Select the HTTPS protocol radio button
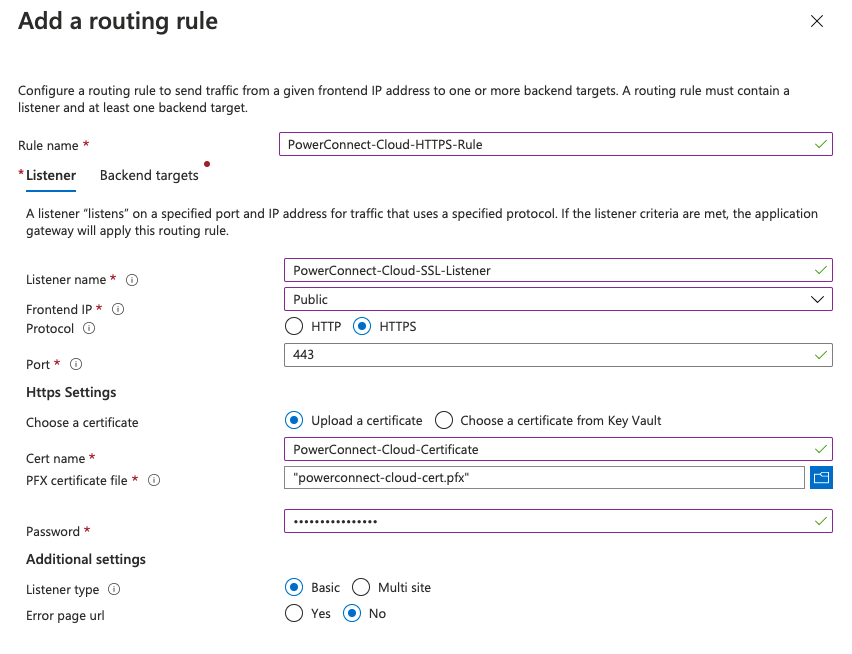852x654 pixels. [362, 326]
